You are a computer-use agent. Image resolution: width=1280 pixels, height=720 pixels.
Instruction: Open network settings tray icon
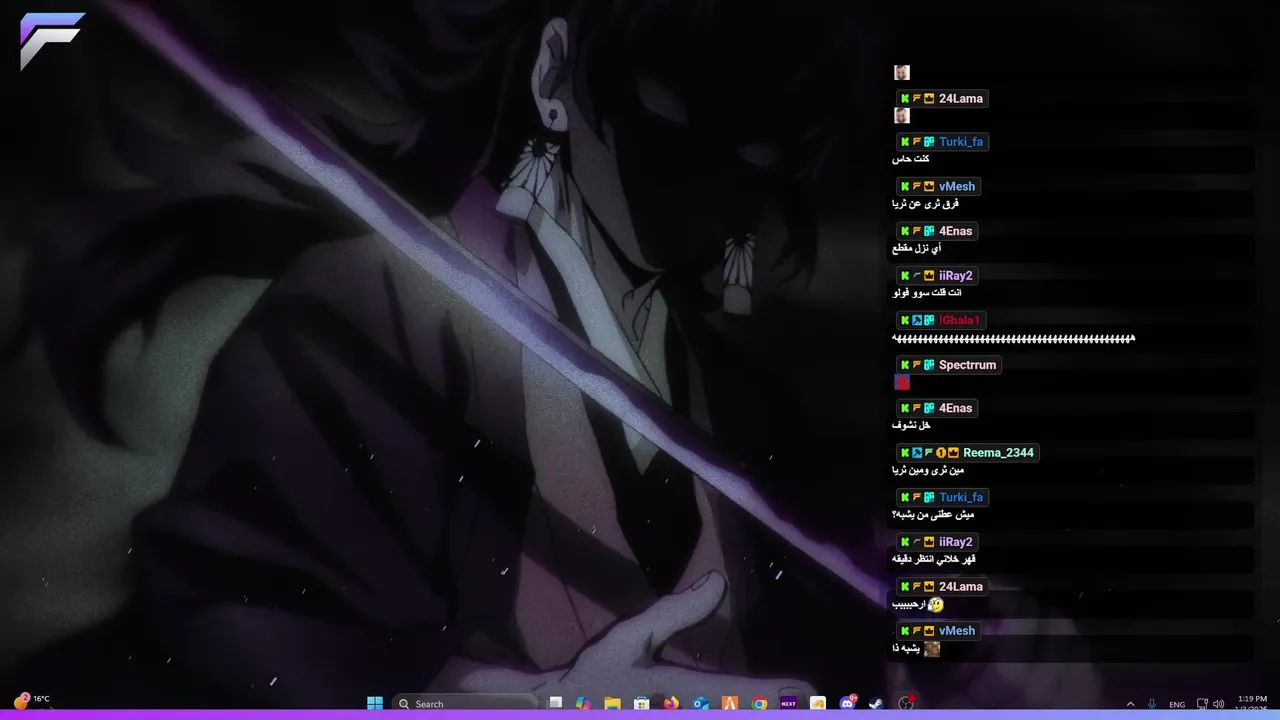pos(1202,703)
